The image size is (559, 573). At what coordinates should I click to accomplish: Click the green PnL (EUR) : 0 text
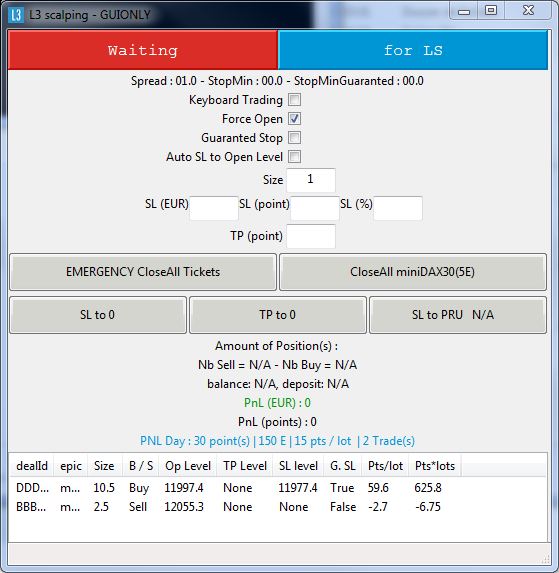(277, 403)
